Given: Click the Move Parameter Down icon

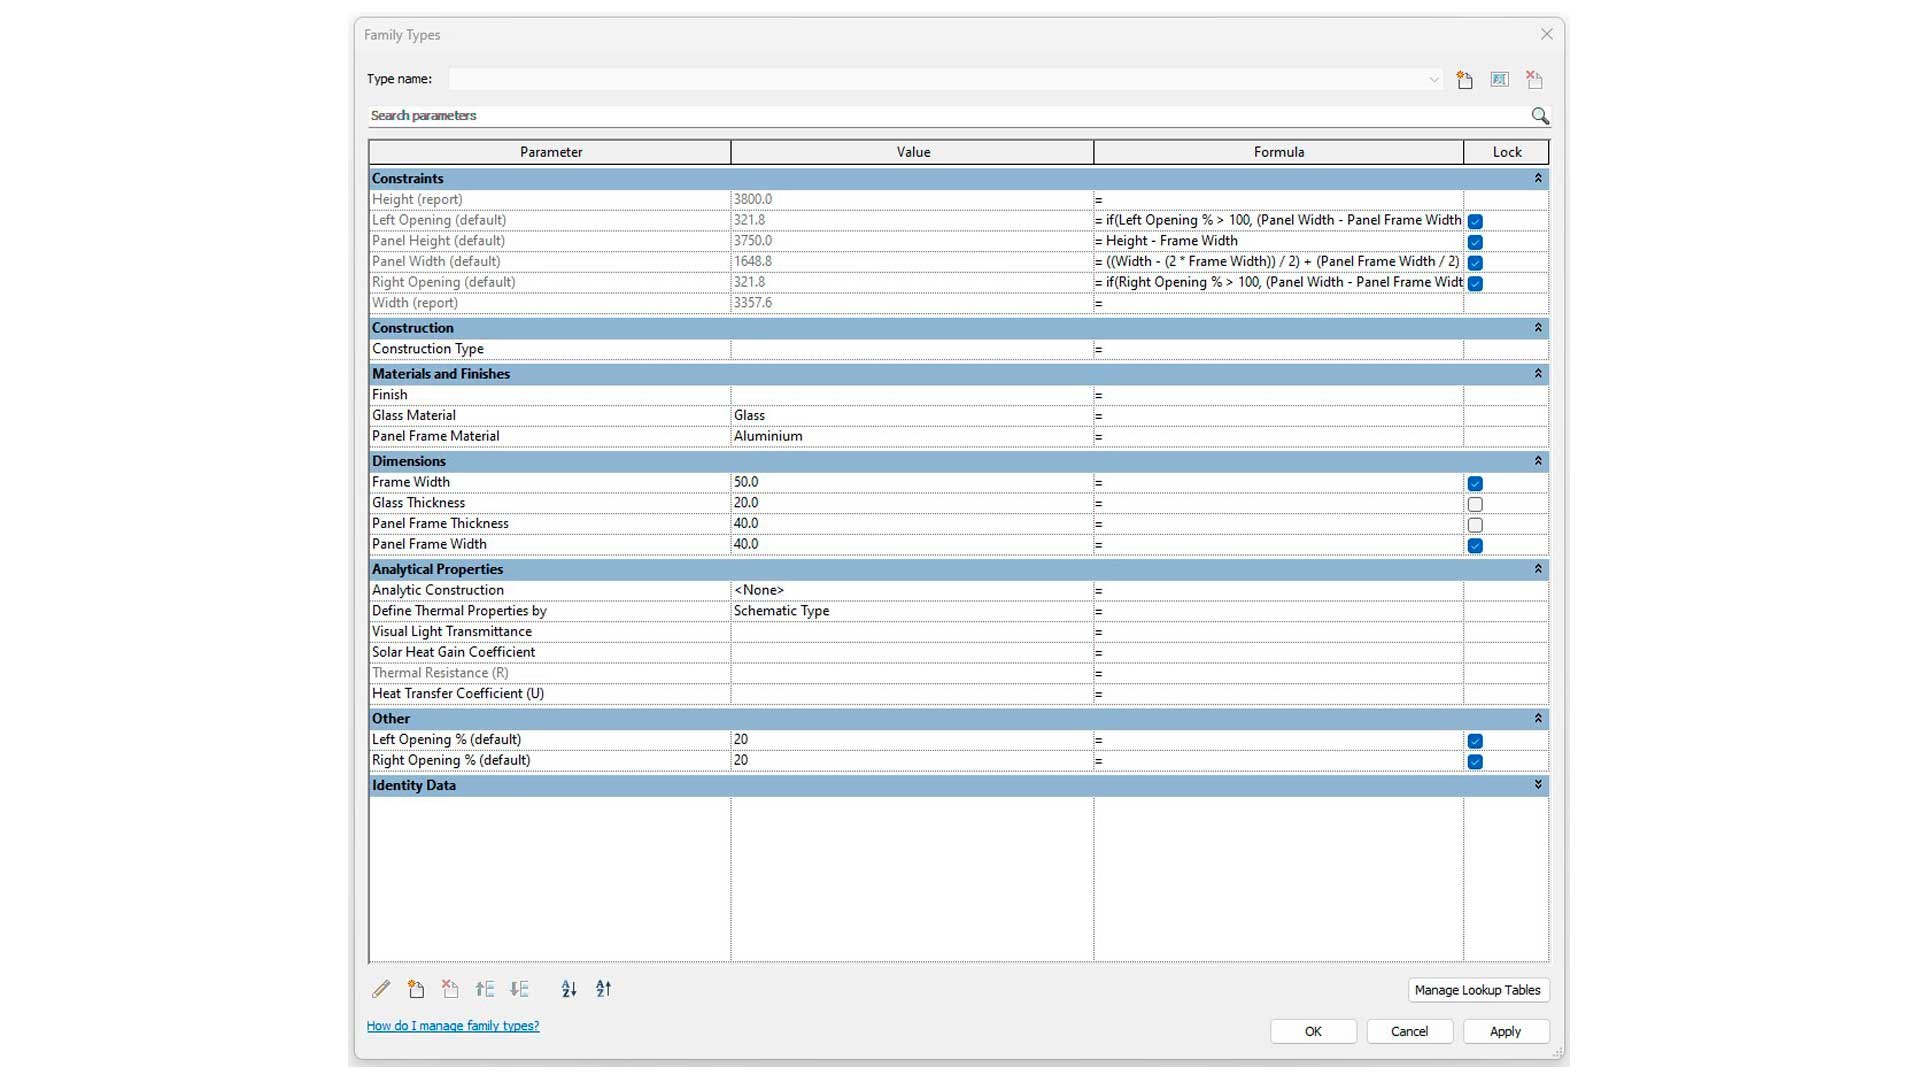Looking at the screenshot, I should point(519,989).
